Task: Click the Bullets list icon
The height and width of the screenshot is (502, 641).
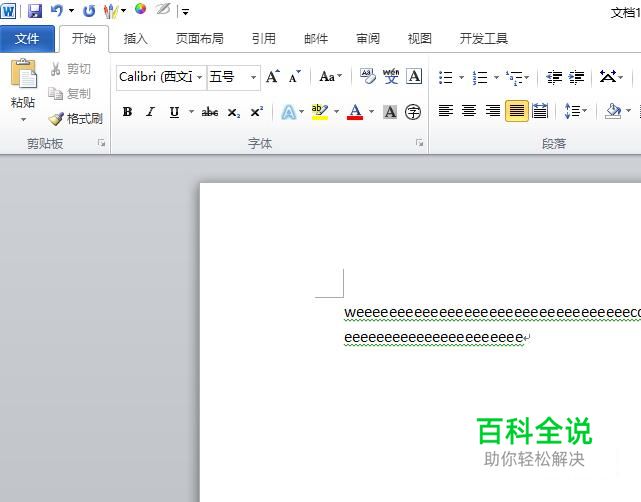Action: (x=446, y=77)
